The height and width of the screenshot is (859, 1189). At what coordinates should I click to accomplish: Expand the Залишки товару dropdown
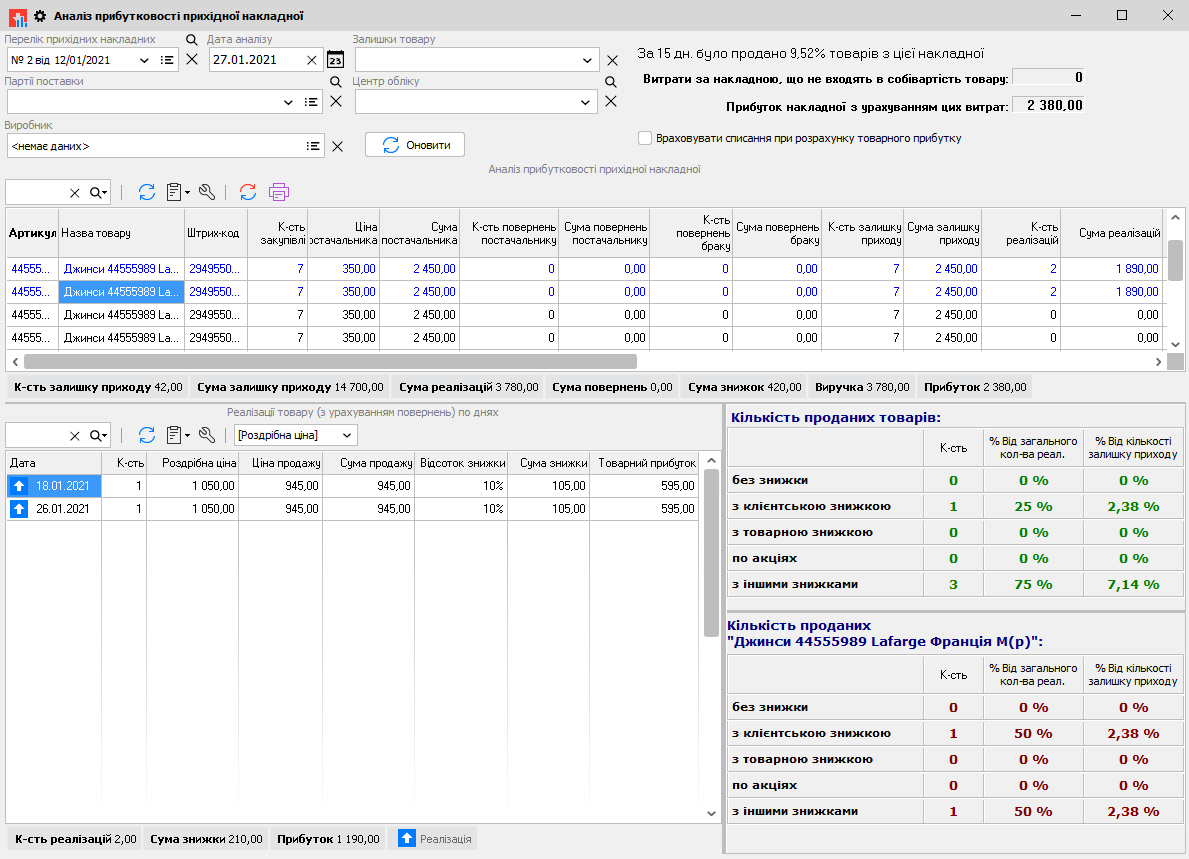click(x=587, y=60)
